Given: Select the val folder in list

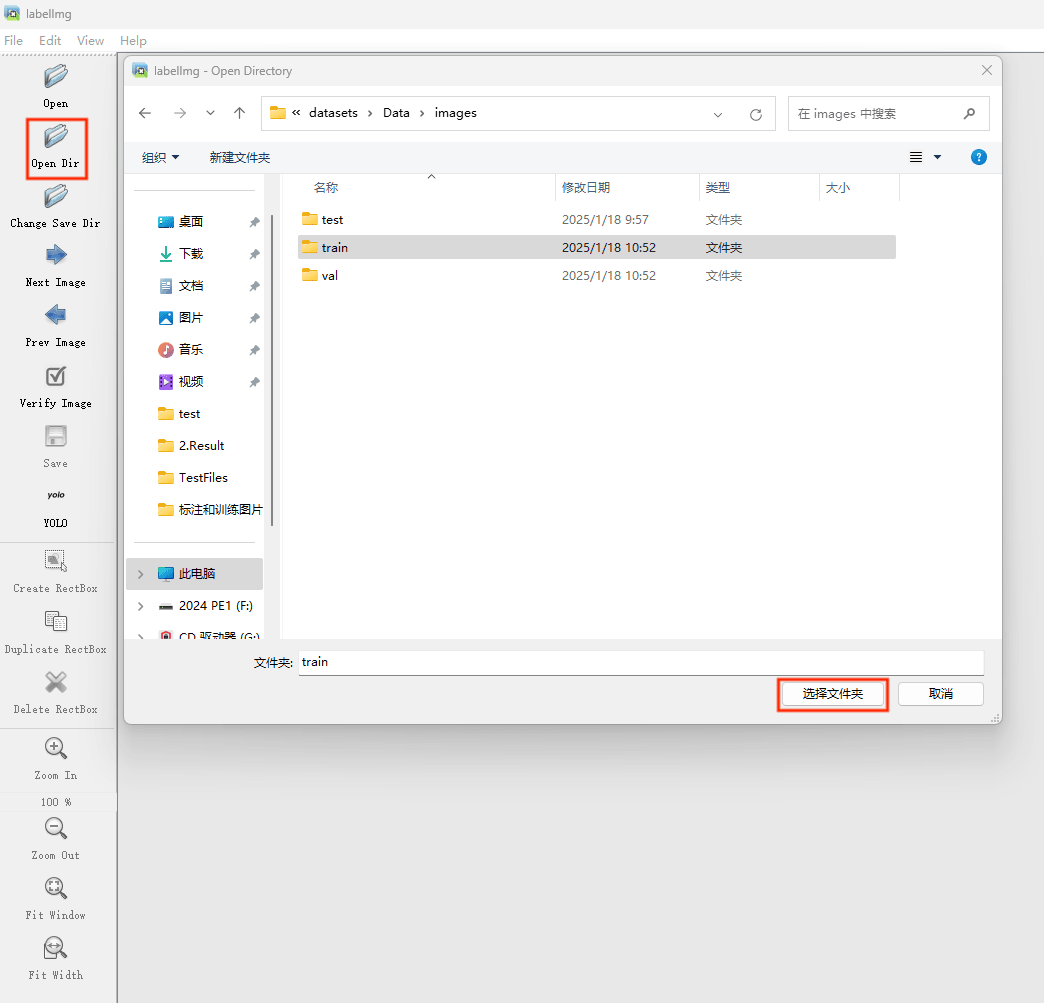Looking at the screenshot, I should [329, 275].
